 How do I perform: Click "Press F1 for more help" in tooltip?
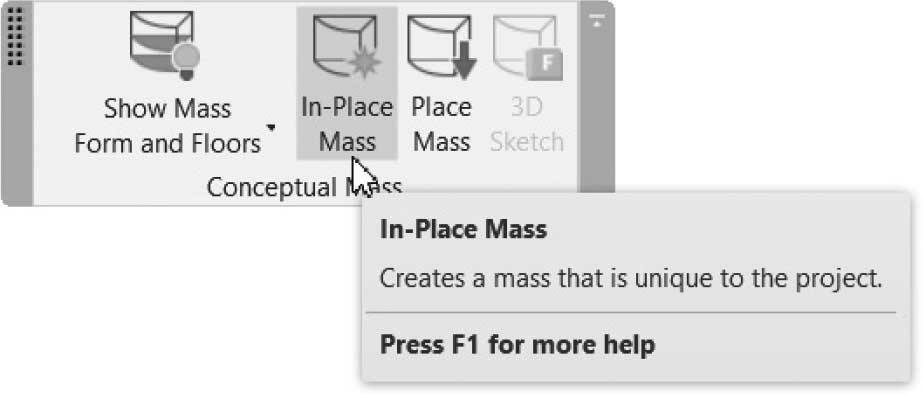(x=517, y=345)
